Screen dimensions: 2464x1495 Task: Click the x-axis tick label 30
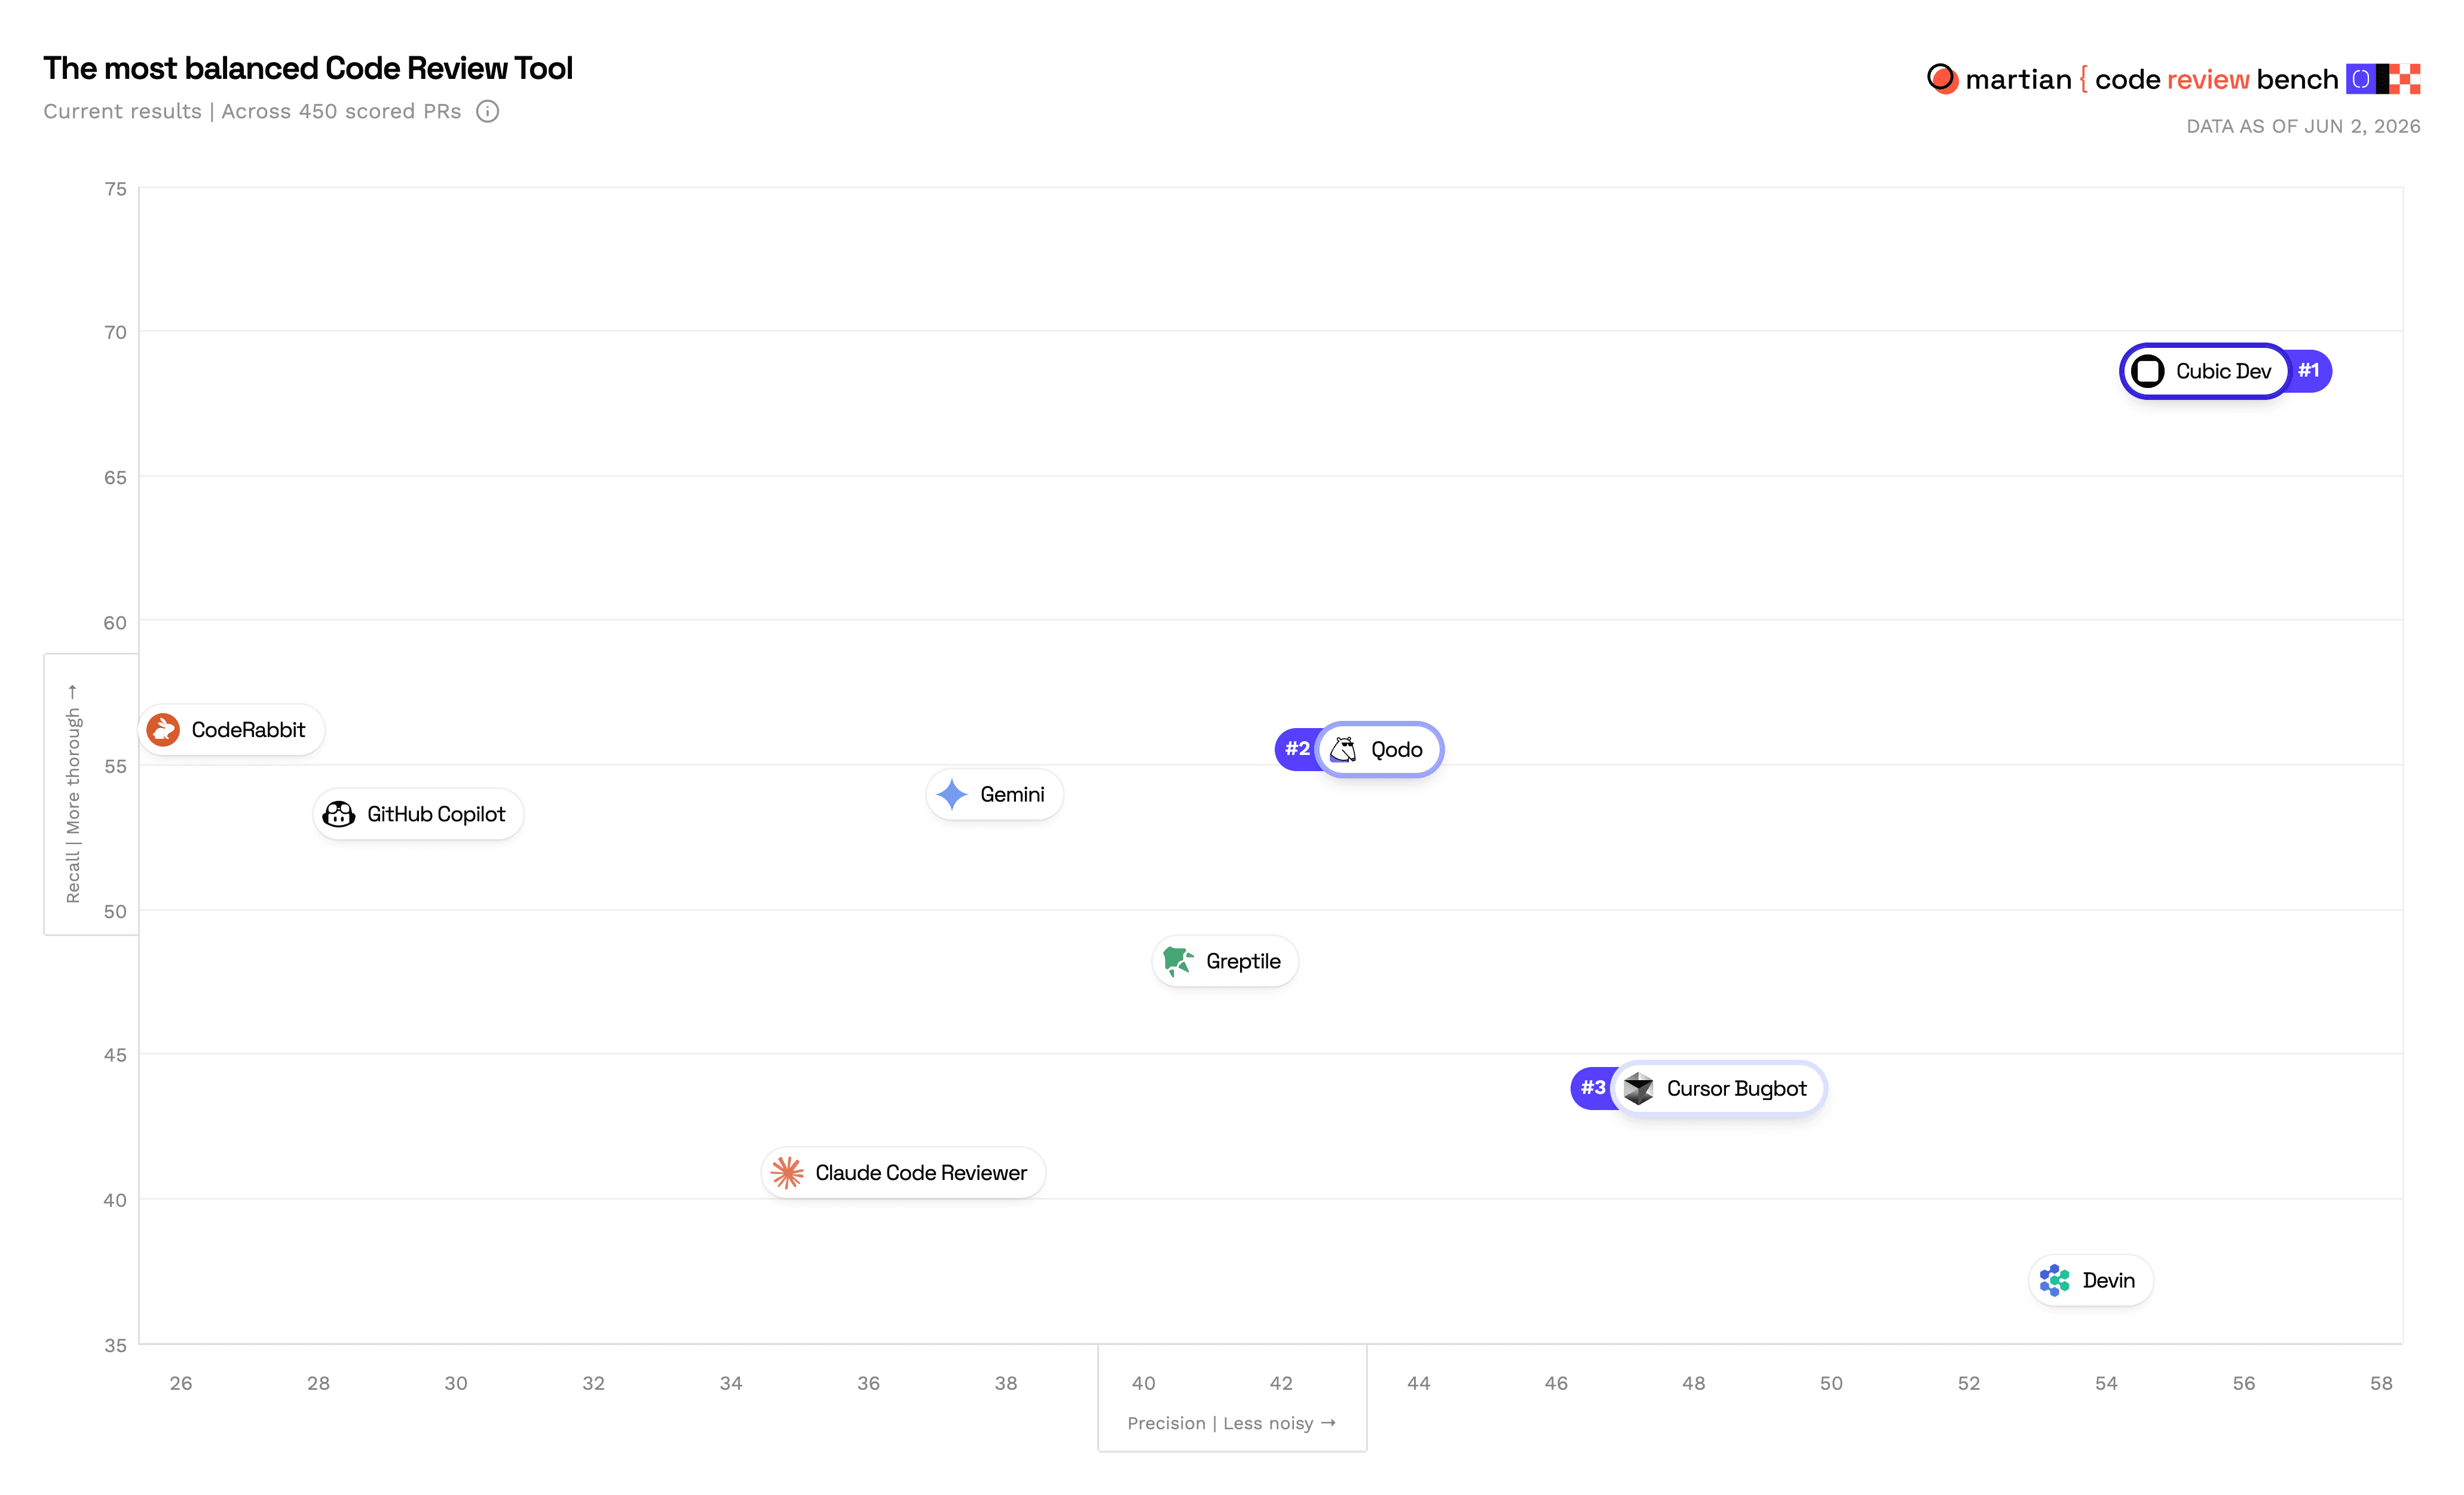(456, 1383)
